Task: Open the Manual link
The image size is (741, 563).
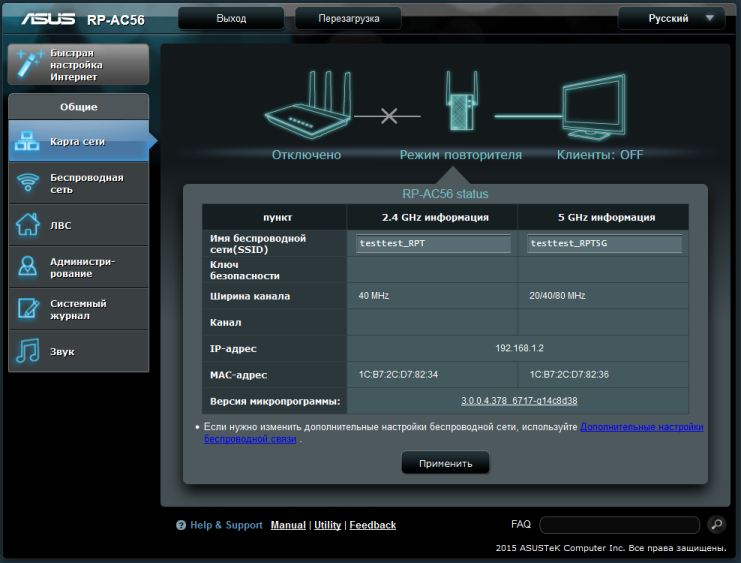Action: 288,525
